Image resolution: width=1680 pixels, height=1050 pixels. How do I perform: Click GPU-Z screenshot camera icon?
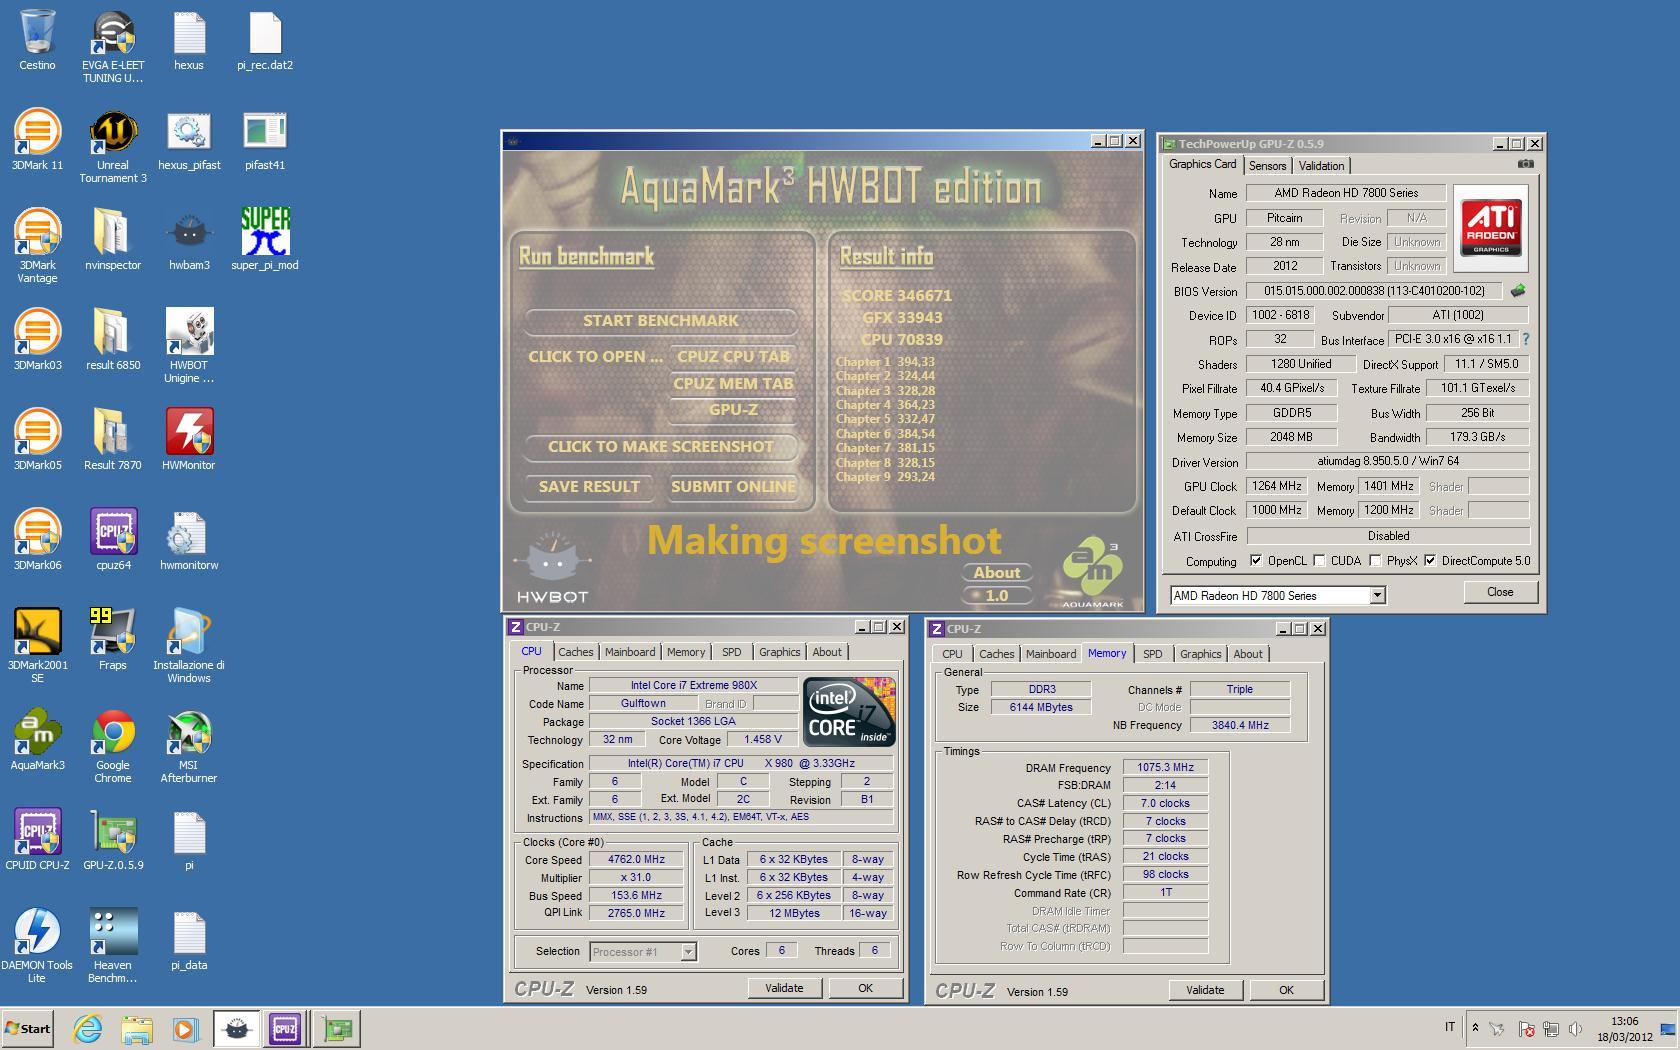point(1525,164)
